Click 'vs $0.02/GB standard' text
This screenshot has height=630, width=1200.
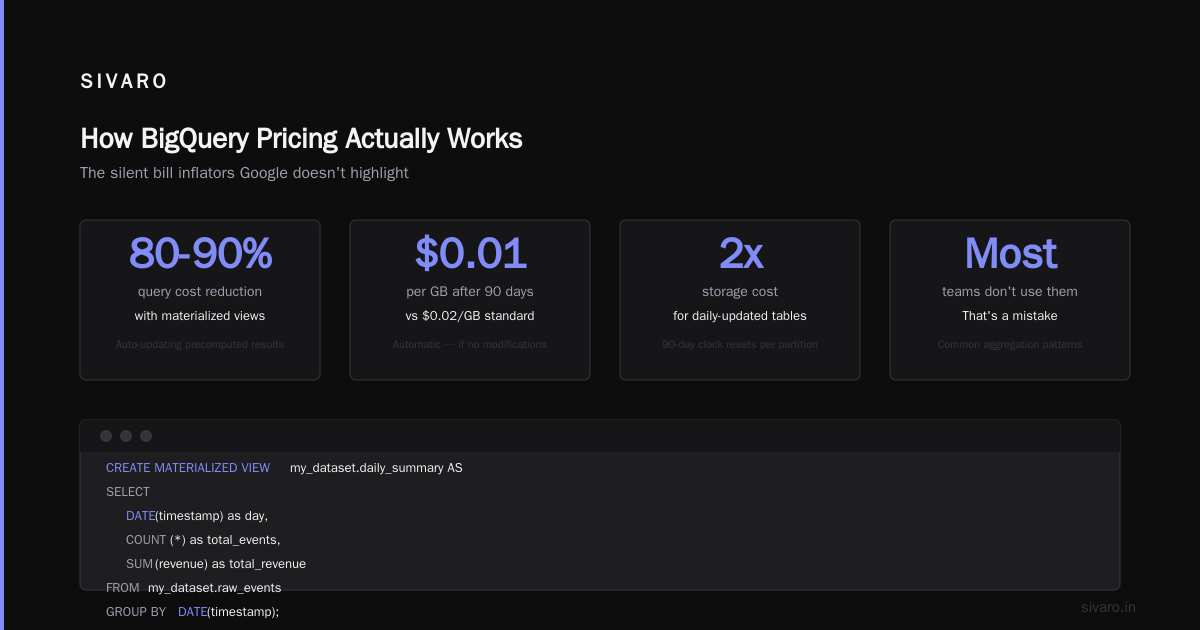coord(470,316)
